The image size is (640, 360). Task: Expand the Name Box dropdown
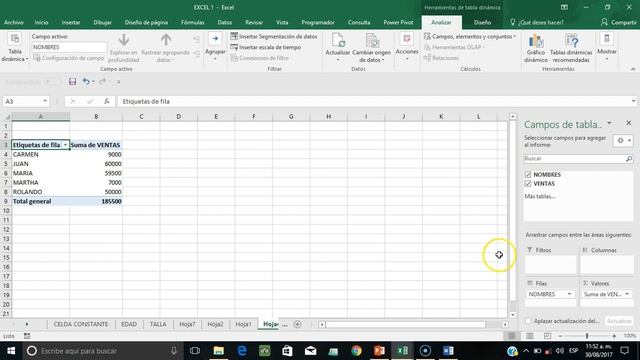(x=45, y=101)
